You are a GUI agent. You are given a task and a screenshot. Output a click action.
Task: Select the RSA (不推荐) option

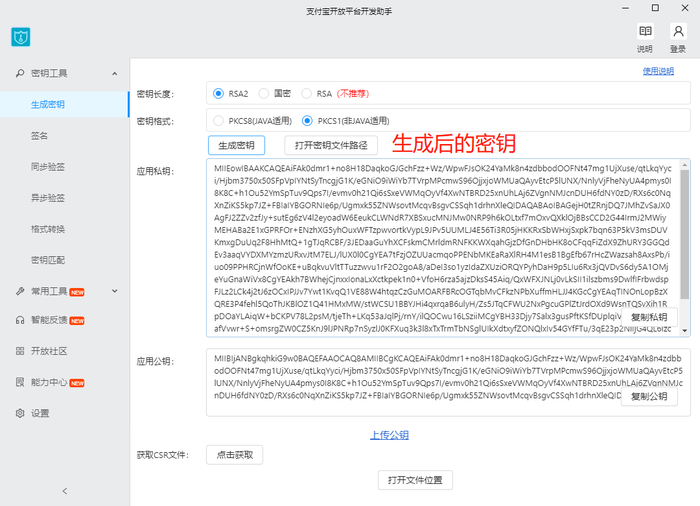(306, 94)
